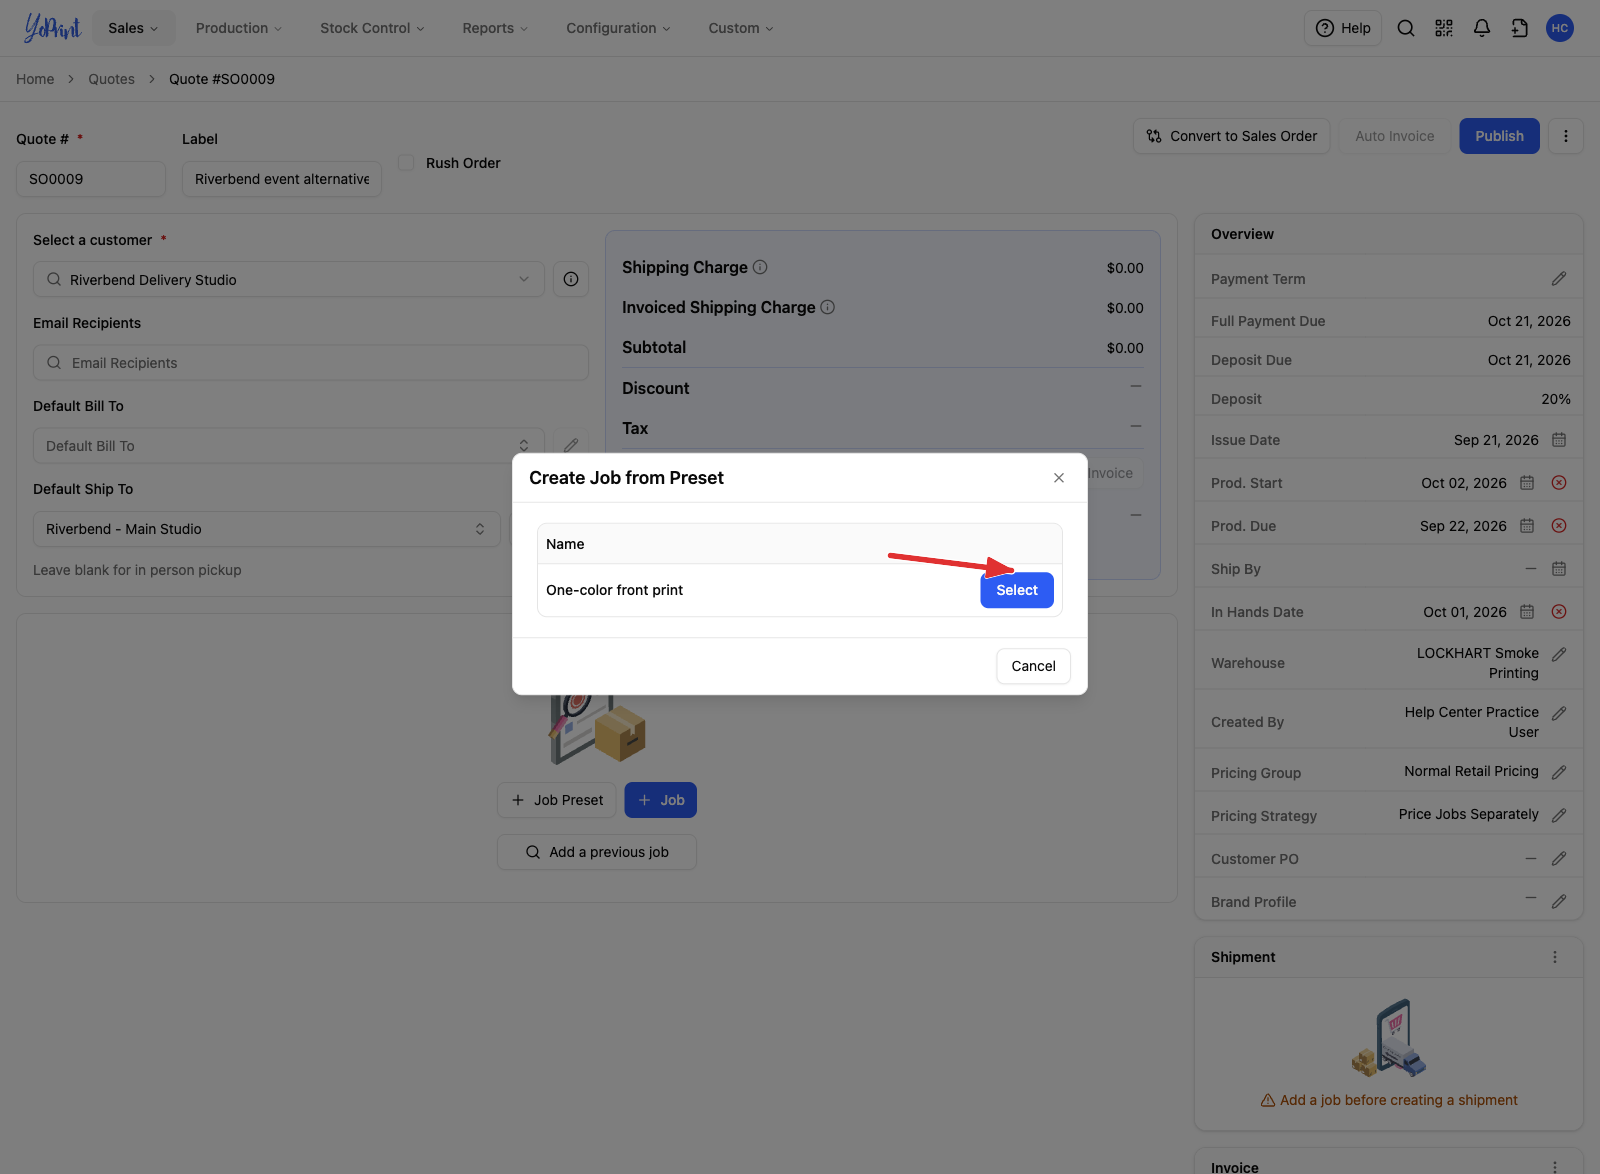1600x1174 pixels.
Task: Clear the In Hands Date
Action: tap(1559, 612)
